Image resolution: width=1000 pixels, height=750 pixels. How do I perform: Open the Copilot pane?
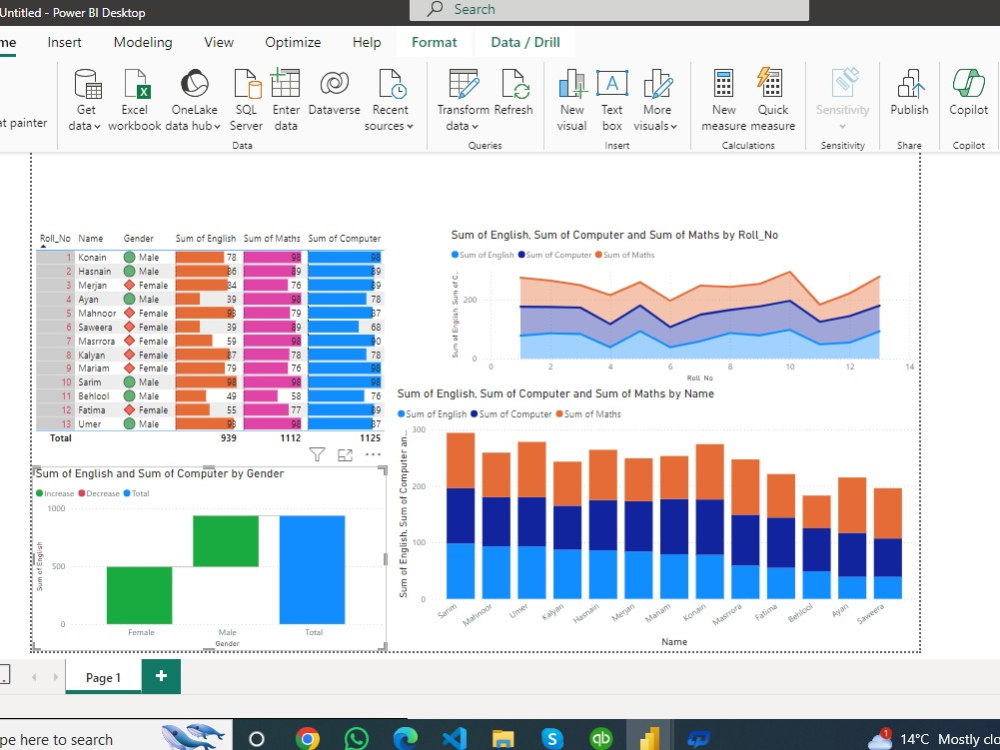(967, 97)
